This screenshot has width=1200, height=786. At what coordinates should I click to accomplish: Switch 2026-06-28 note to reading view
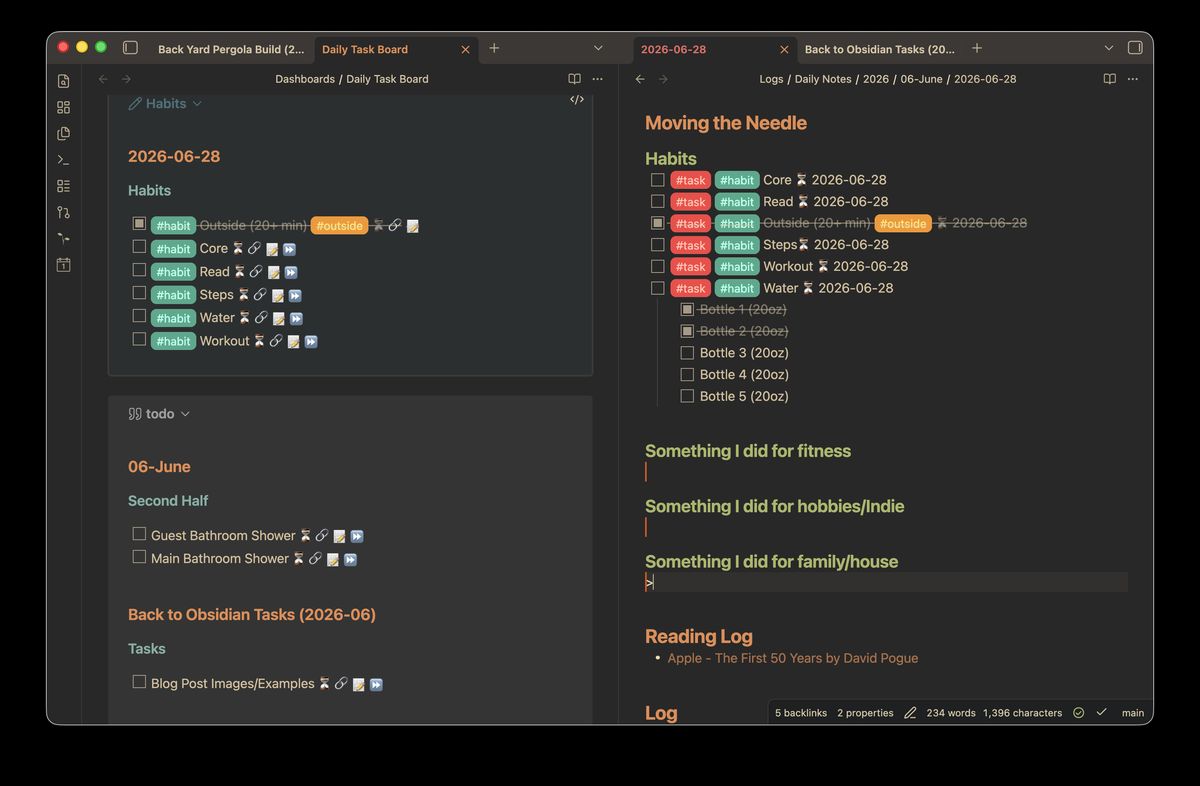[x=1110, y=79]
